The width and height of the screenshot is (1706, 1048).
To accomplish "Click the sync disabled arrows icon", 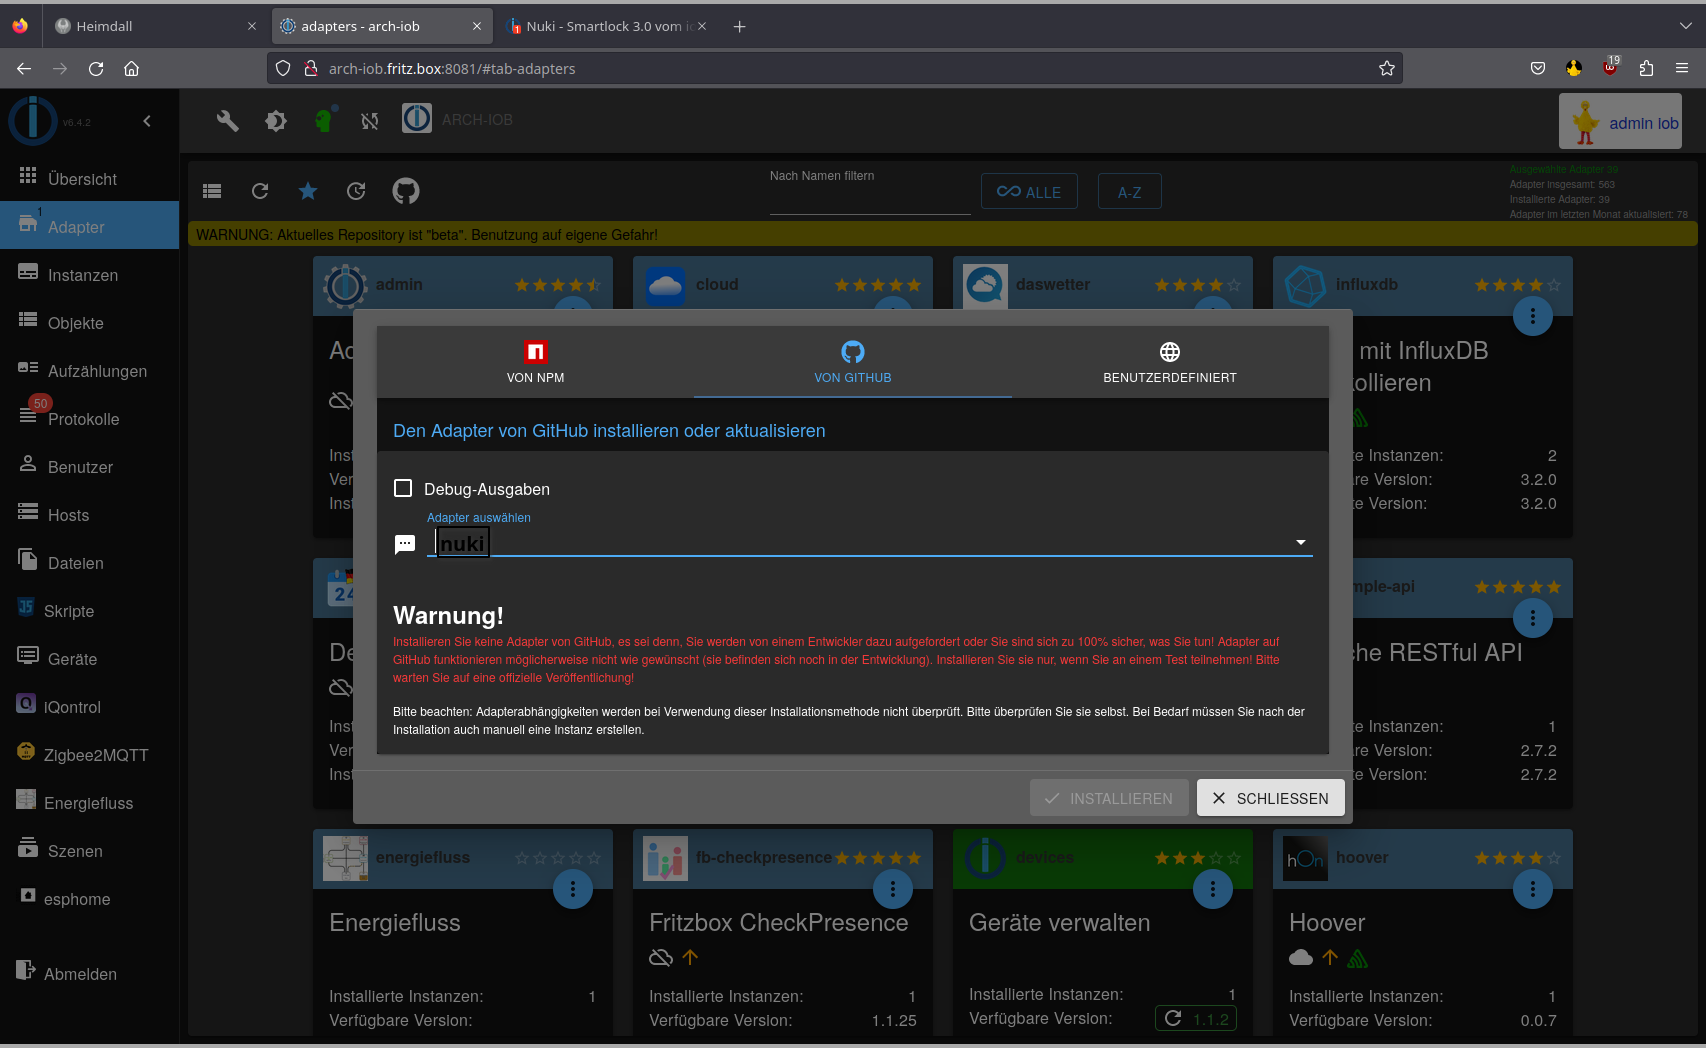I will pos(370,121).
